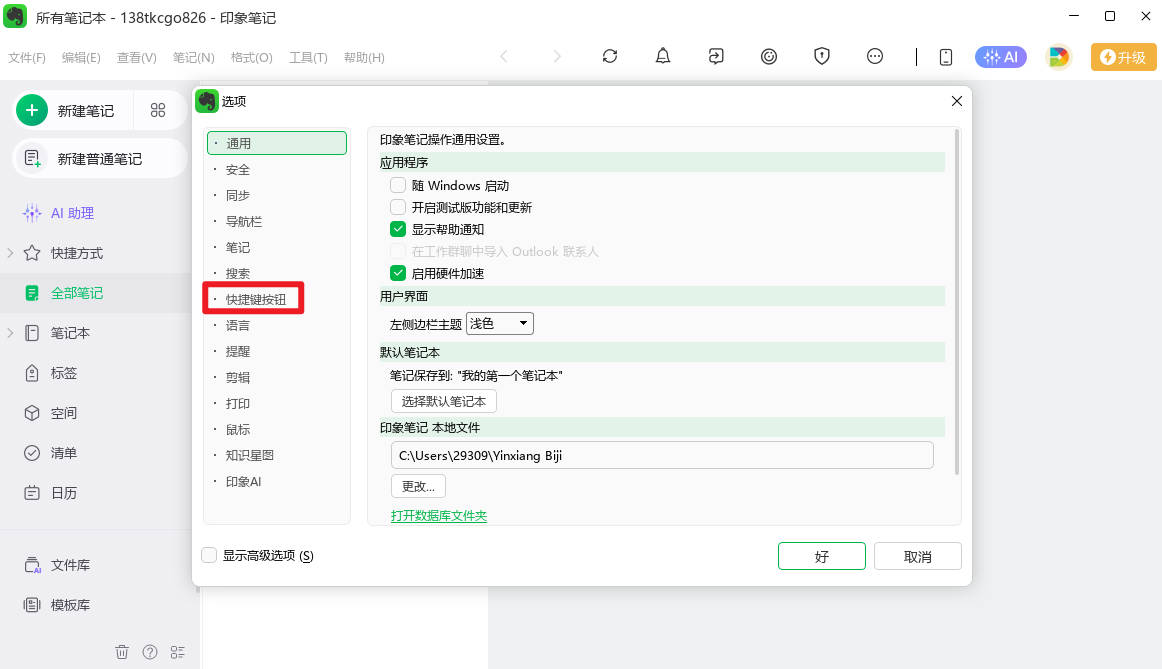Toggle 显示高级选项 checkbox
Viewport: 1162px width, 669px height.
(x=209, y=555)
